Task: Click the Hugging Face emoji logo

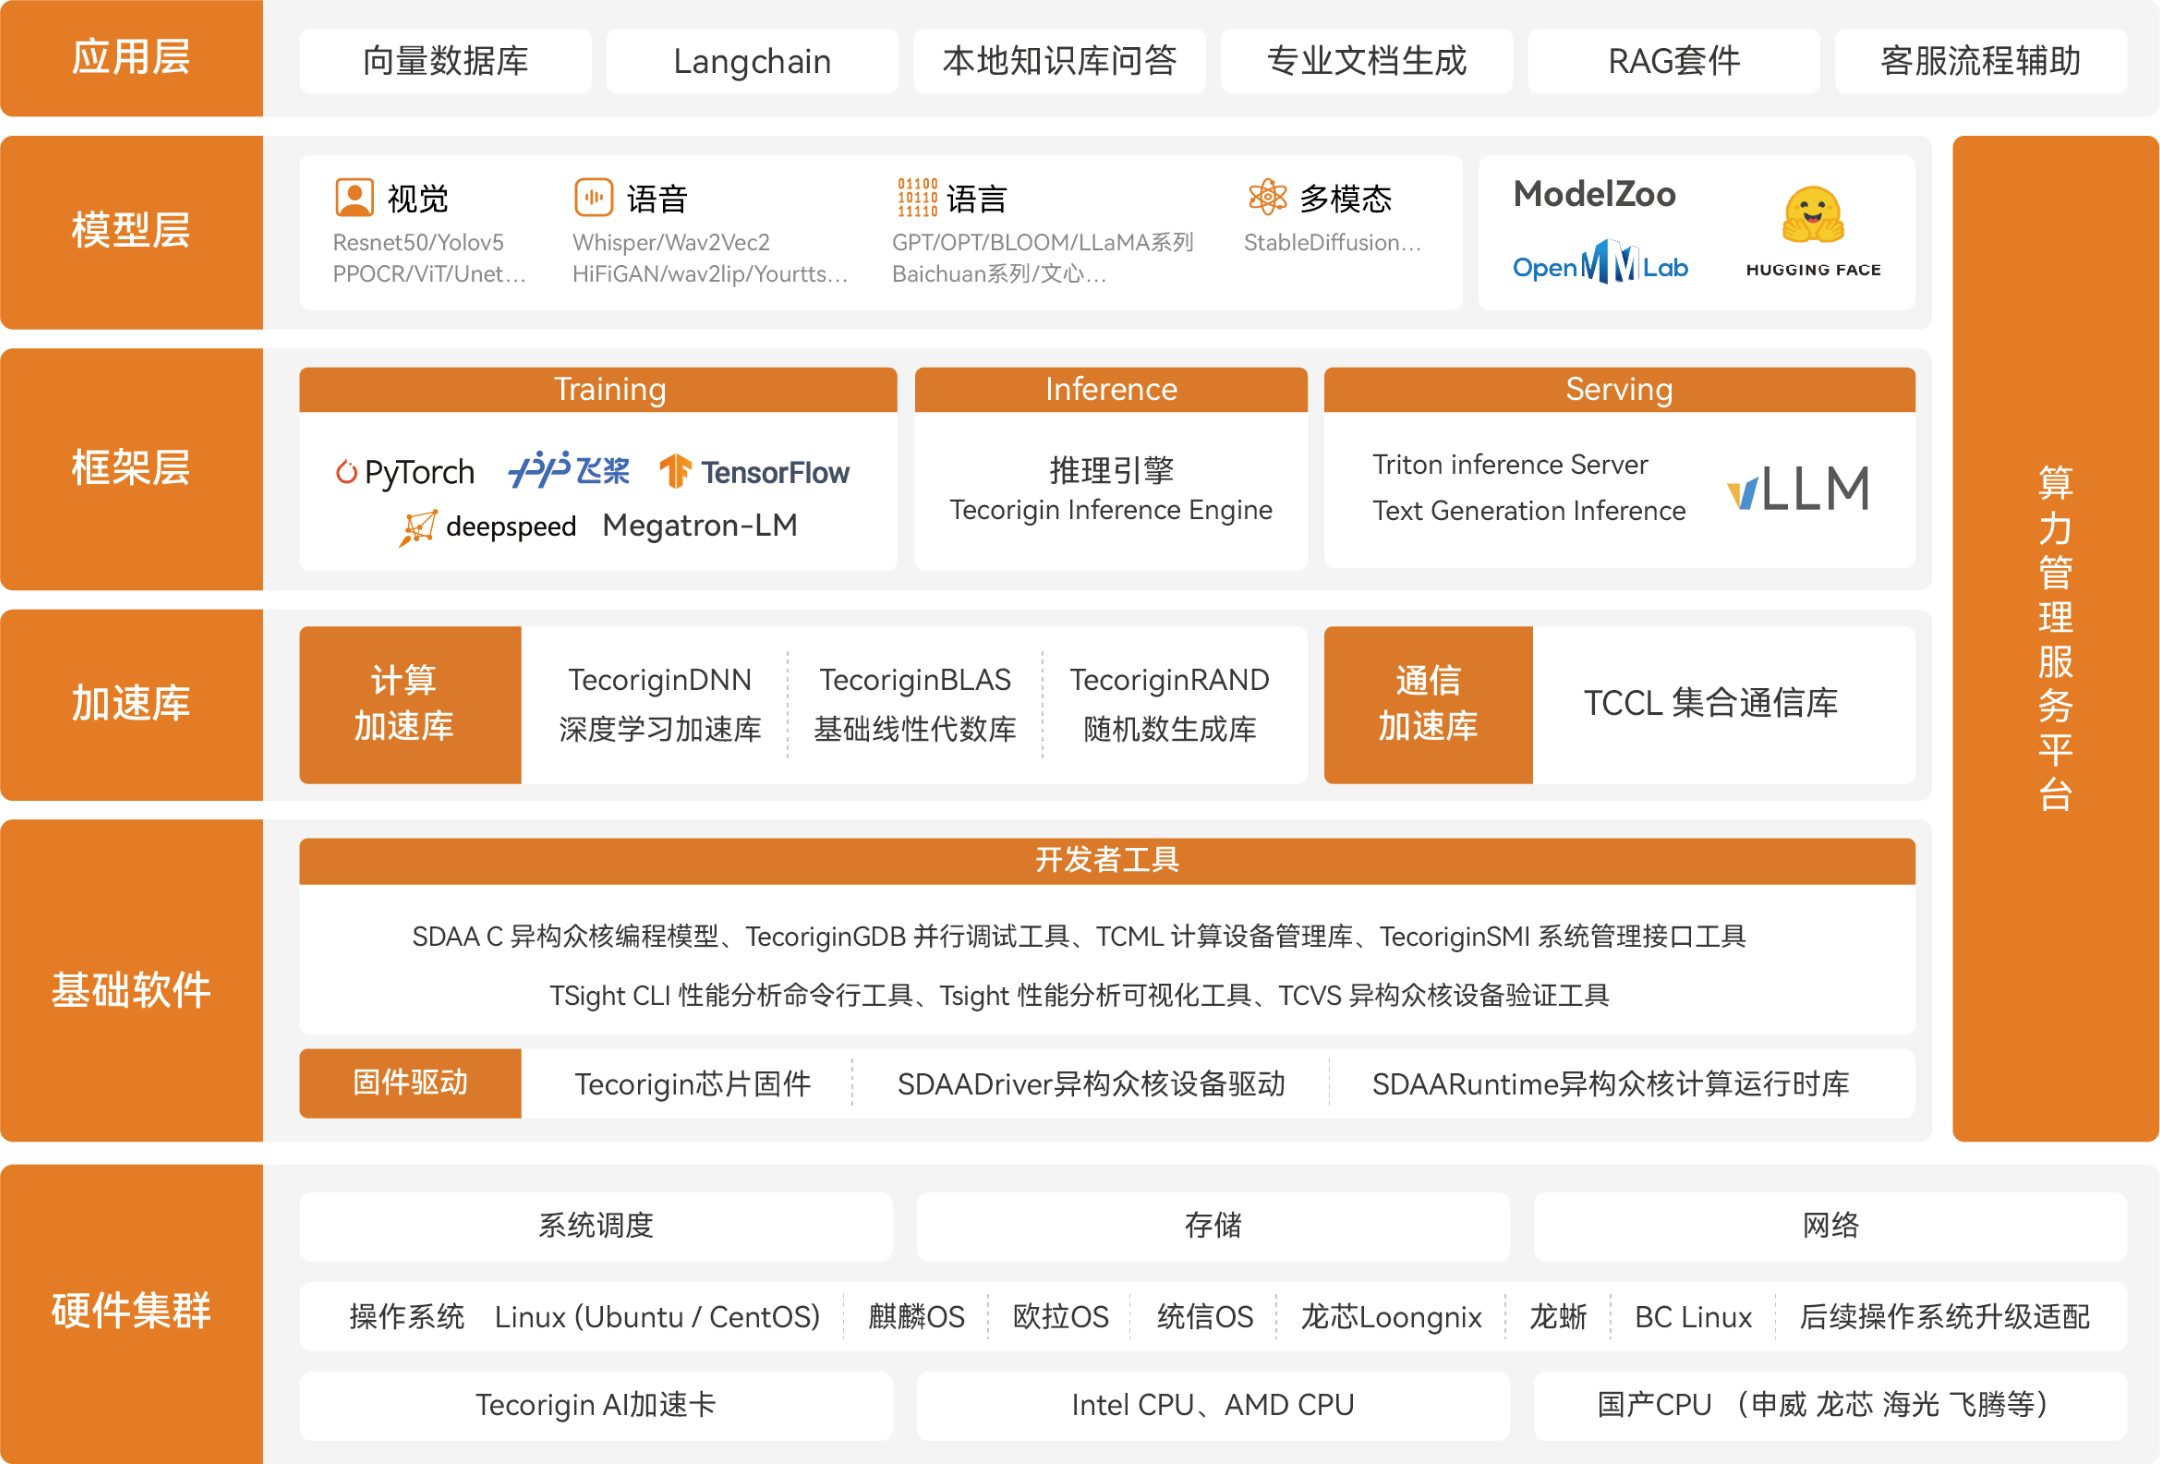Action: [1812, 216]
